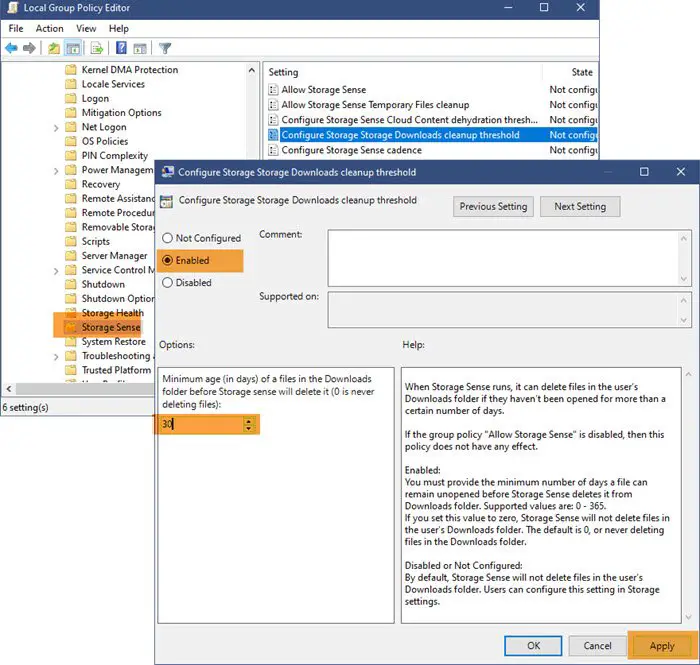Click the Local Group Policy Editor title icon
Screen dimensions: 700x665
coord(12,8)
